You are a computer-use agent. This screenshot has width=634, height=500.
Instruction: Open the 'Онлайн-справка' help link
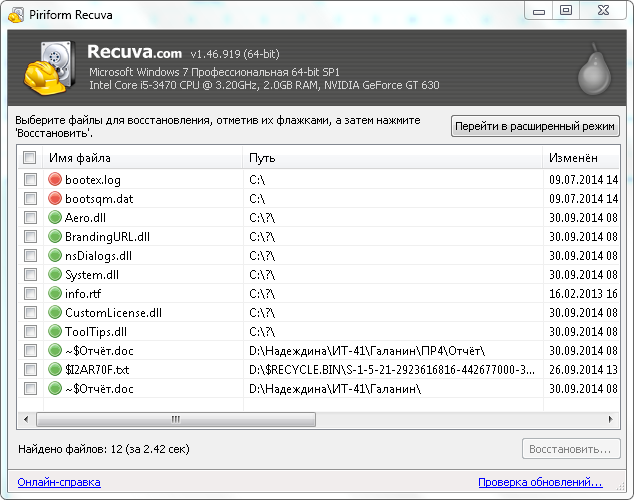pyautogui.click(x=59, y=482)
